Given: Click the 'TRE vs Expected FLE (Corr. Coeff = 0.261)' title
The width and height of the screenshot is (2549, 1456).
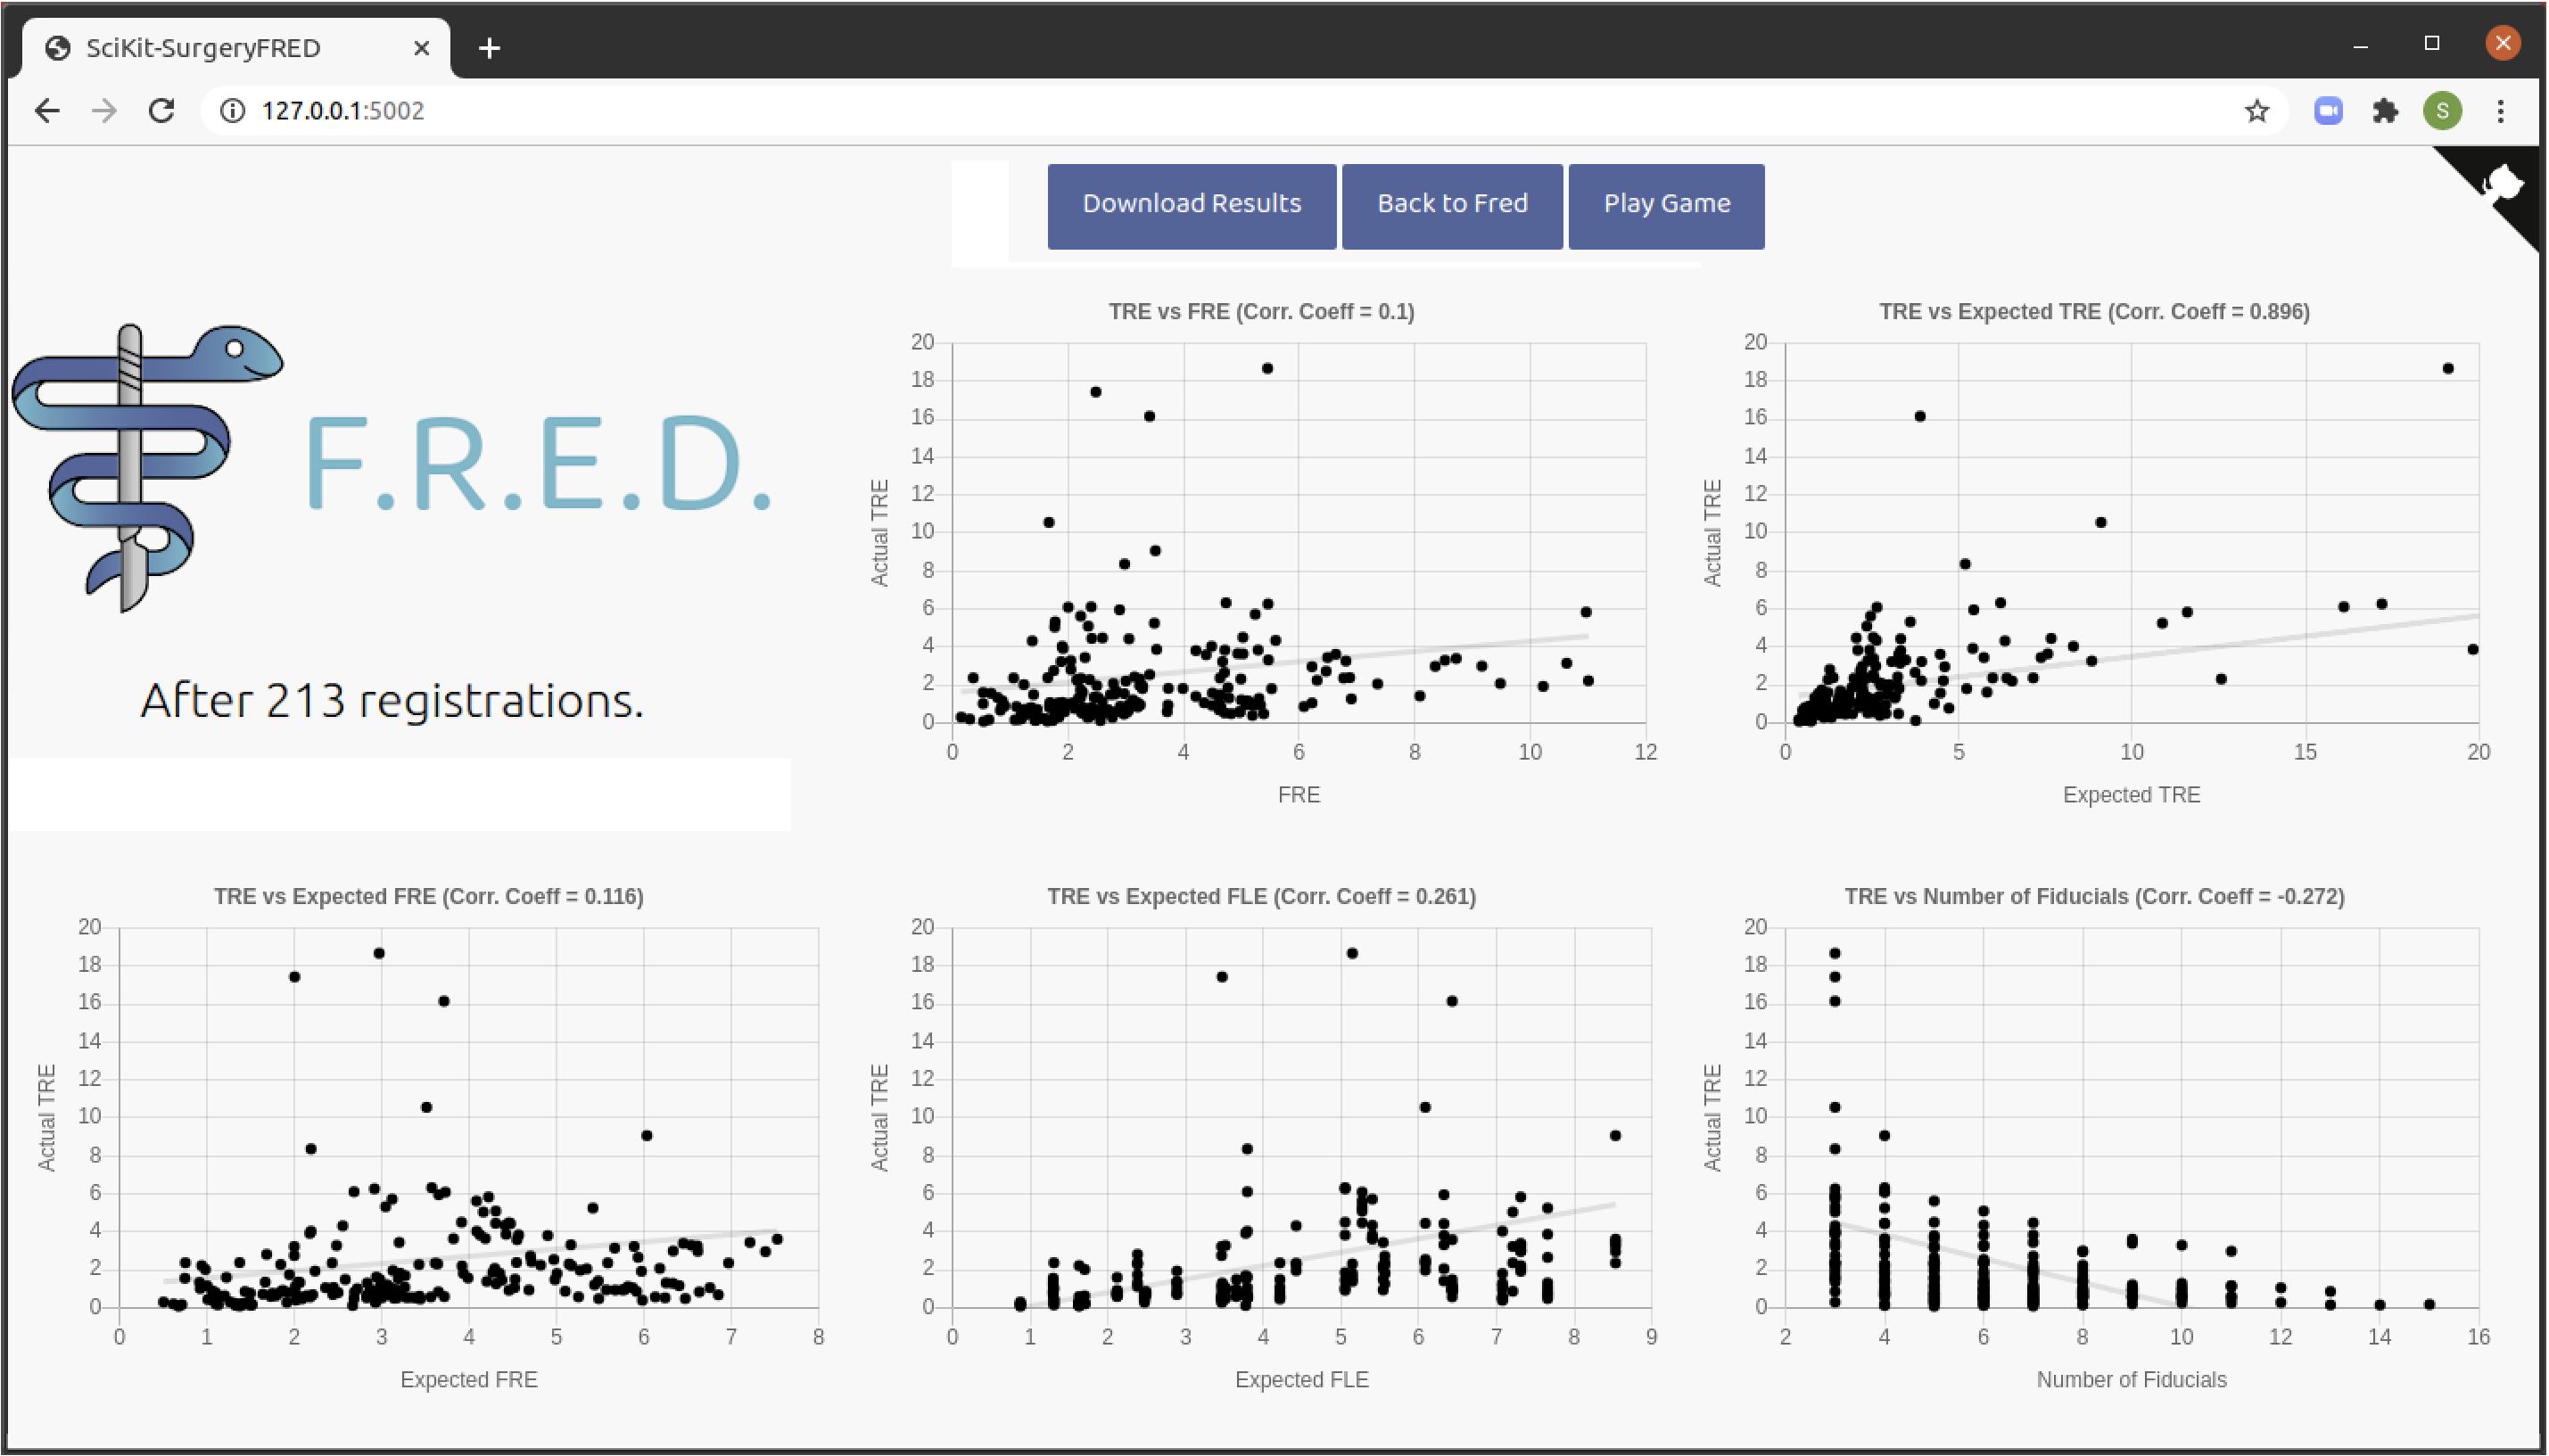Looking at the screenshot, I should [x=1261, y=896].
